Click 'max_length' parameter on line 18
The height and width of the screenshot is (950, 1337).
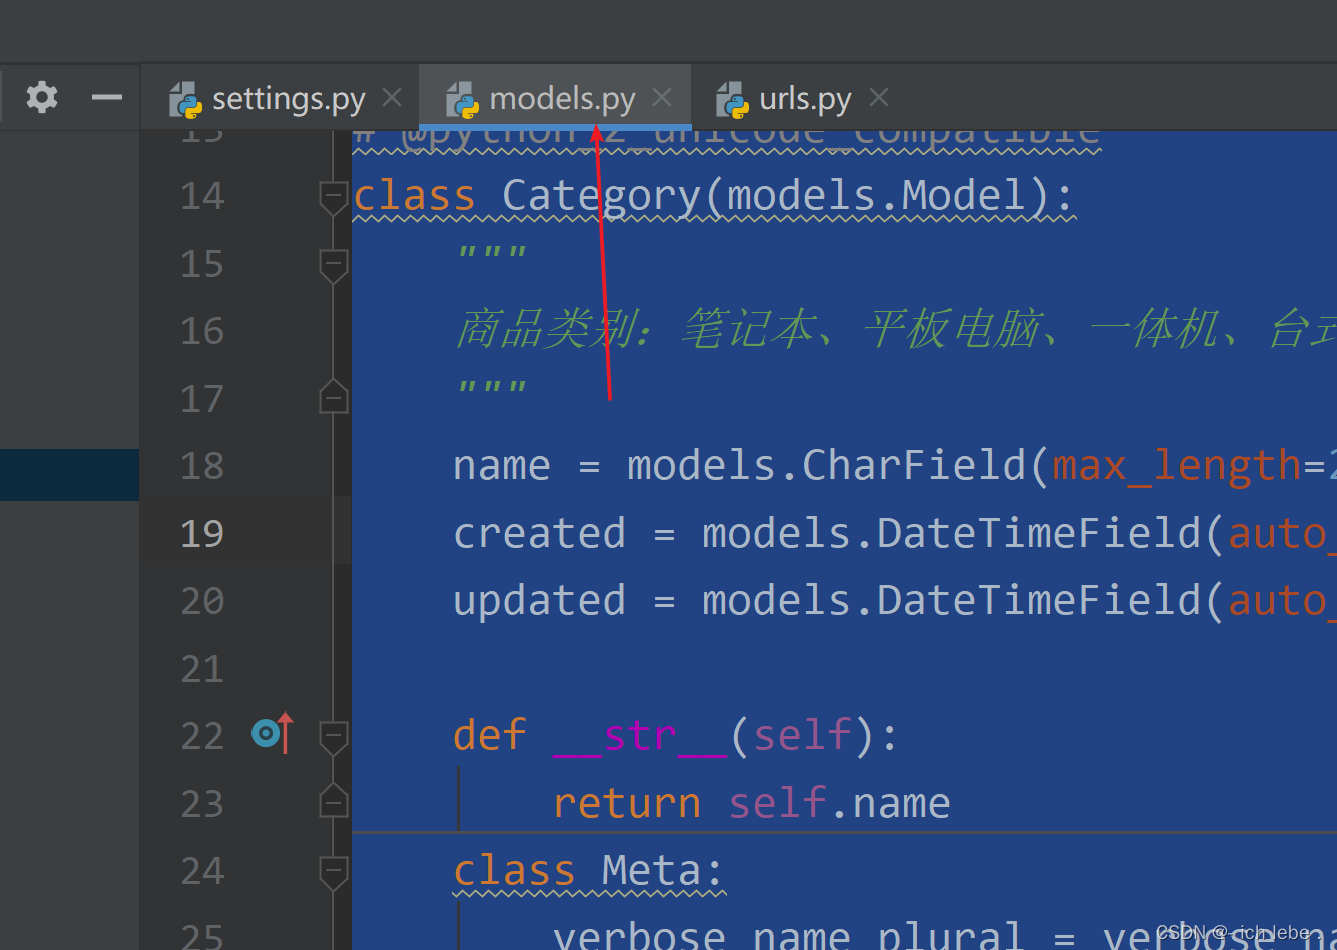[1176, 467]
